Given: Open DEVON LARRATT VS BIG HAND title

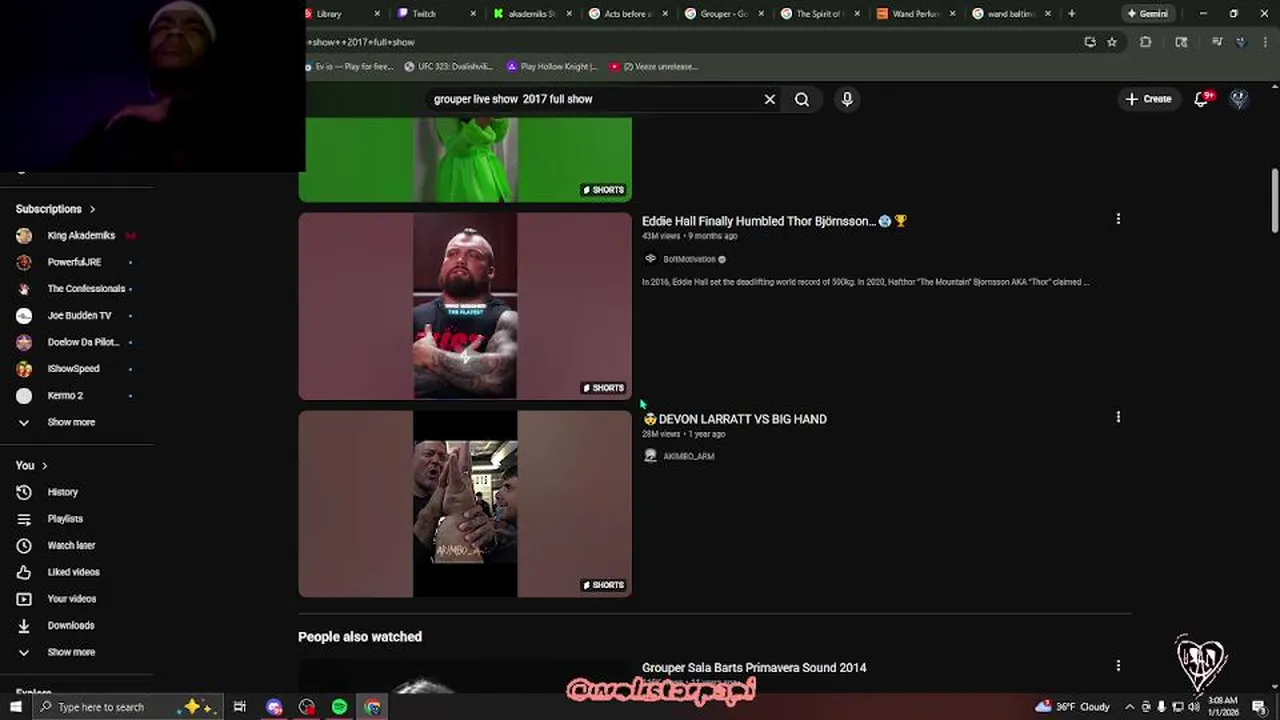Looking at the screenshot, I should (x=735, y=419).
